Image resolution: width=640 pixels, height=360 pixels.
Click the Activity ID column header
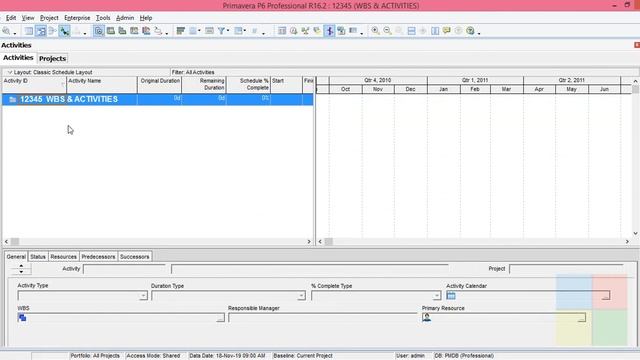(34, 84)
